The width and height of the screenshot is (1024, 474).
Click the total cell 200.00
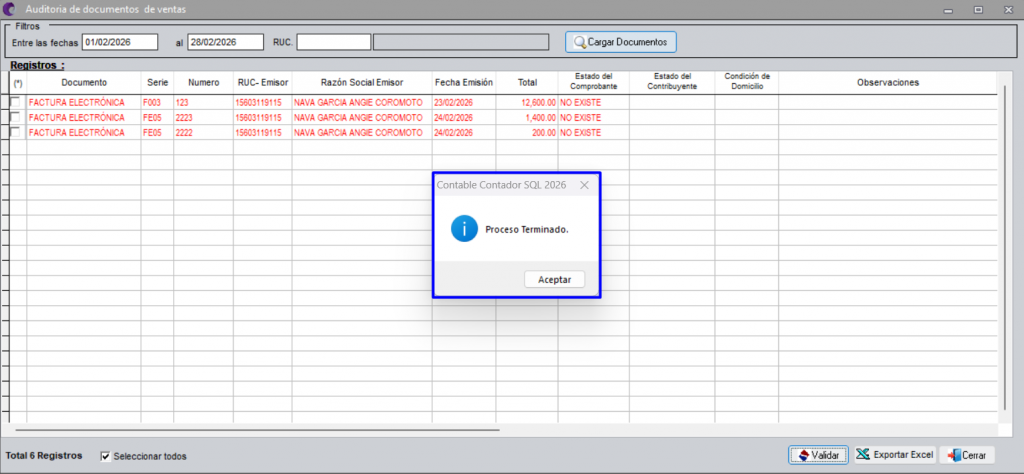[527, 133]
